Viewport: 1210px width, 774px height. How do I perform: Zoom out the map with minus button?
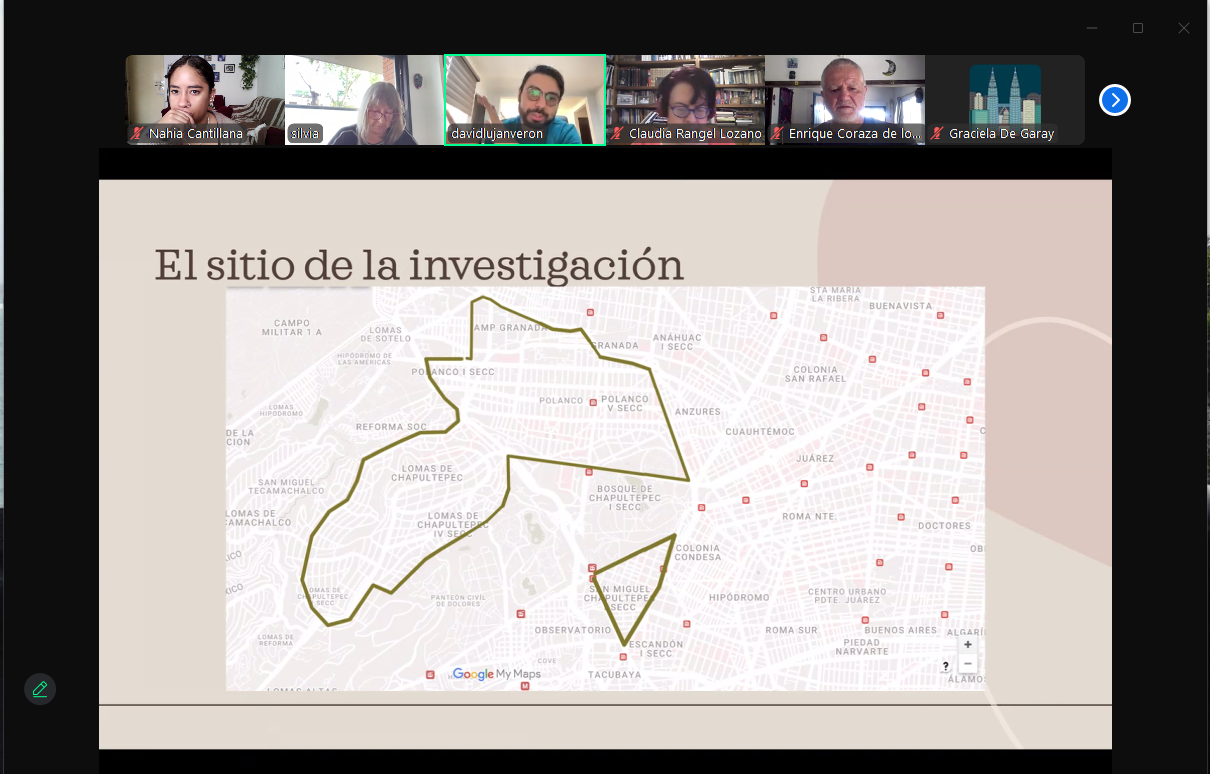[x=967, y=664]
